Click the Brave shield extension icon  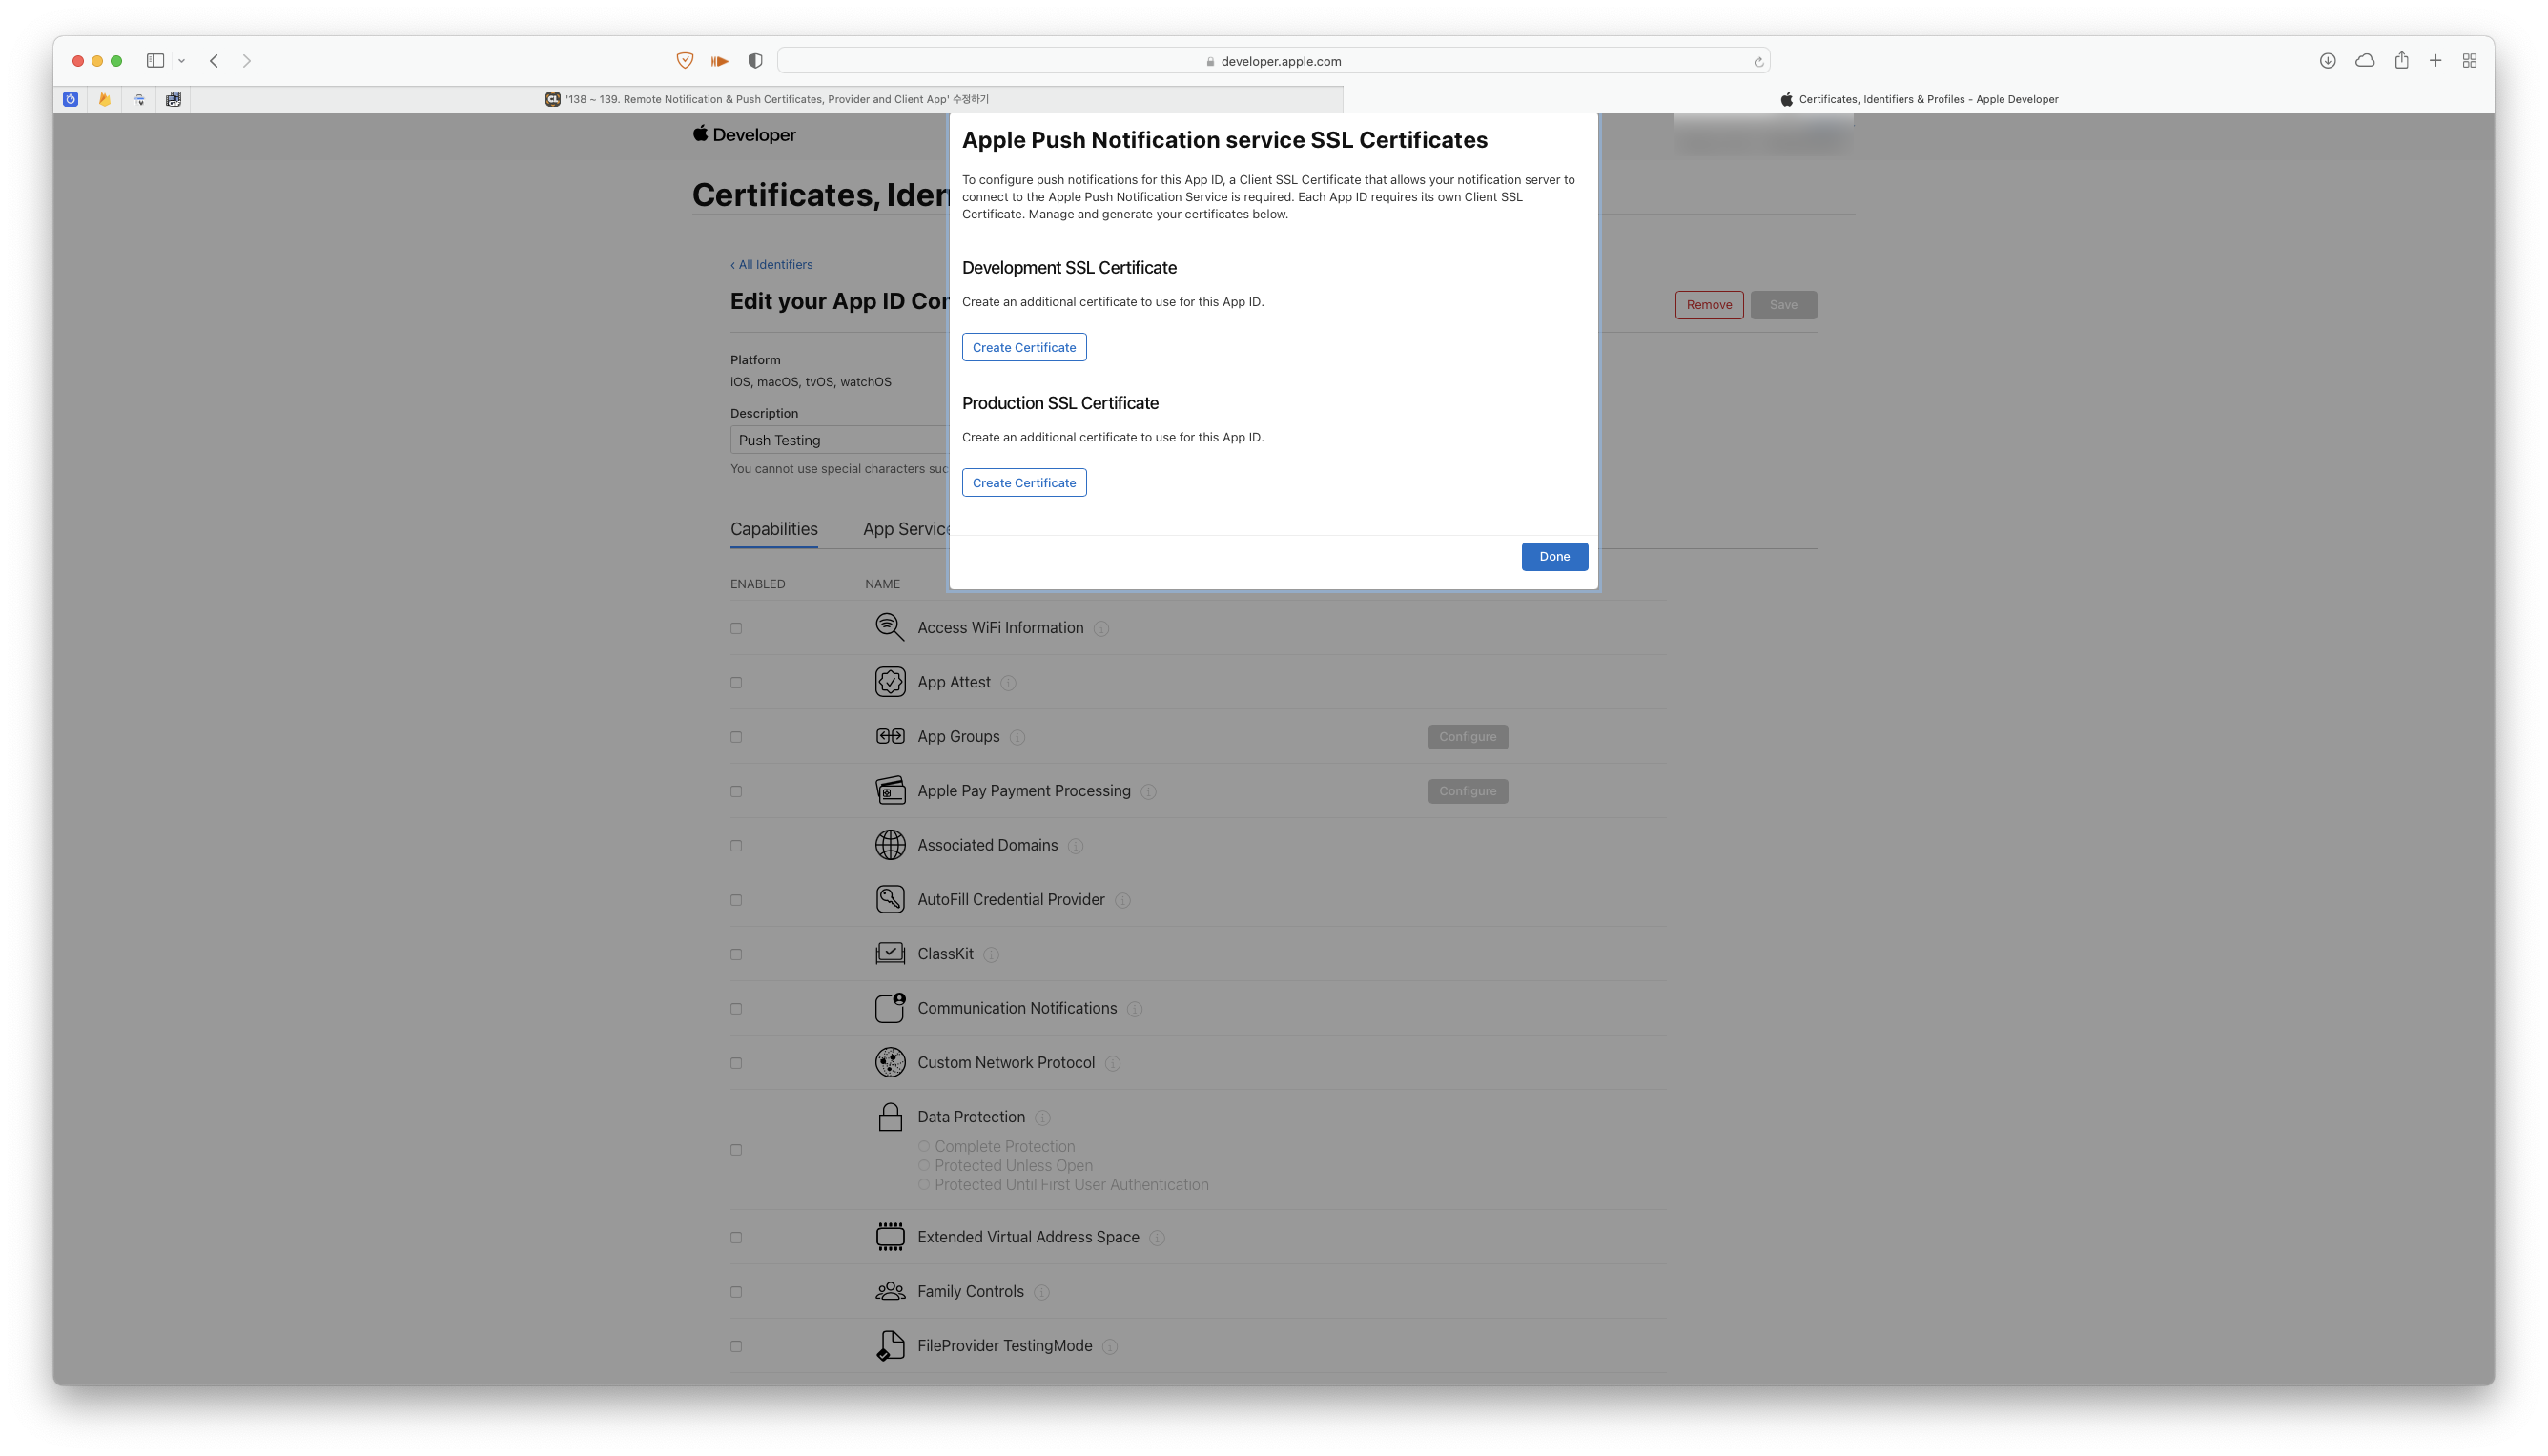click(685, 61)
